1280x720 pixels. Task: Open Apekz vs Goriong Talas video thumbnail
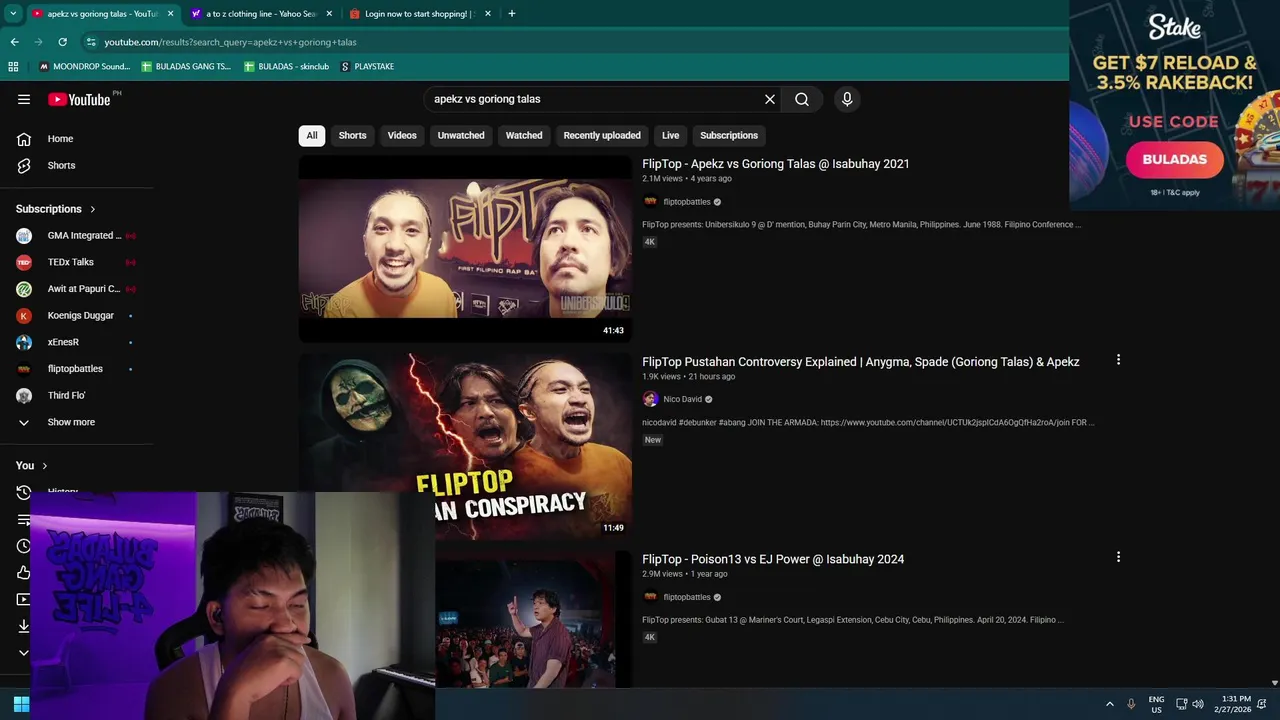coord(465,248)
